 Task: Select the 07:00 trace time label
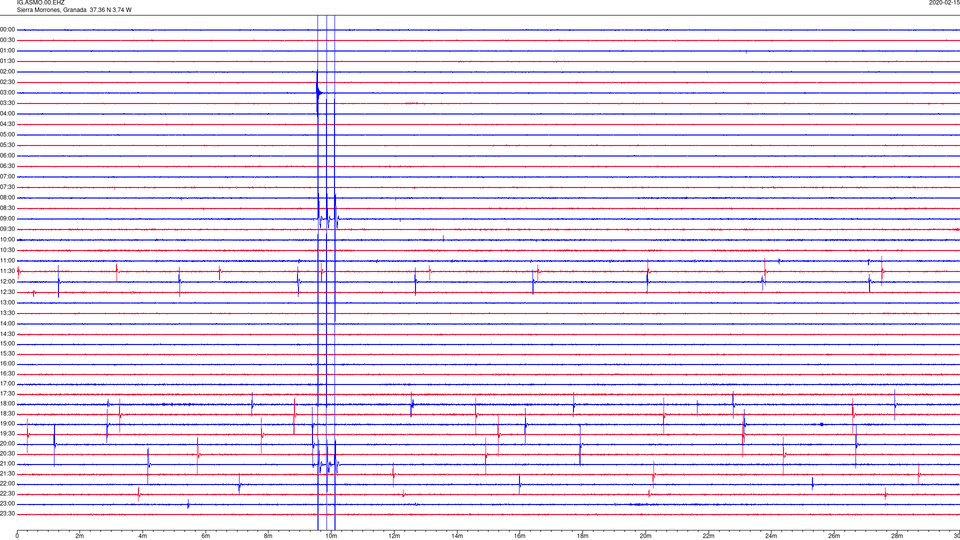tap(7, 176)
